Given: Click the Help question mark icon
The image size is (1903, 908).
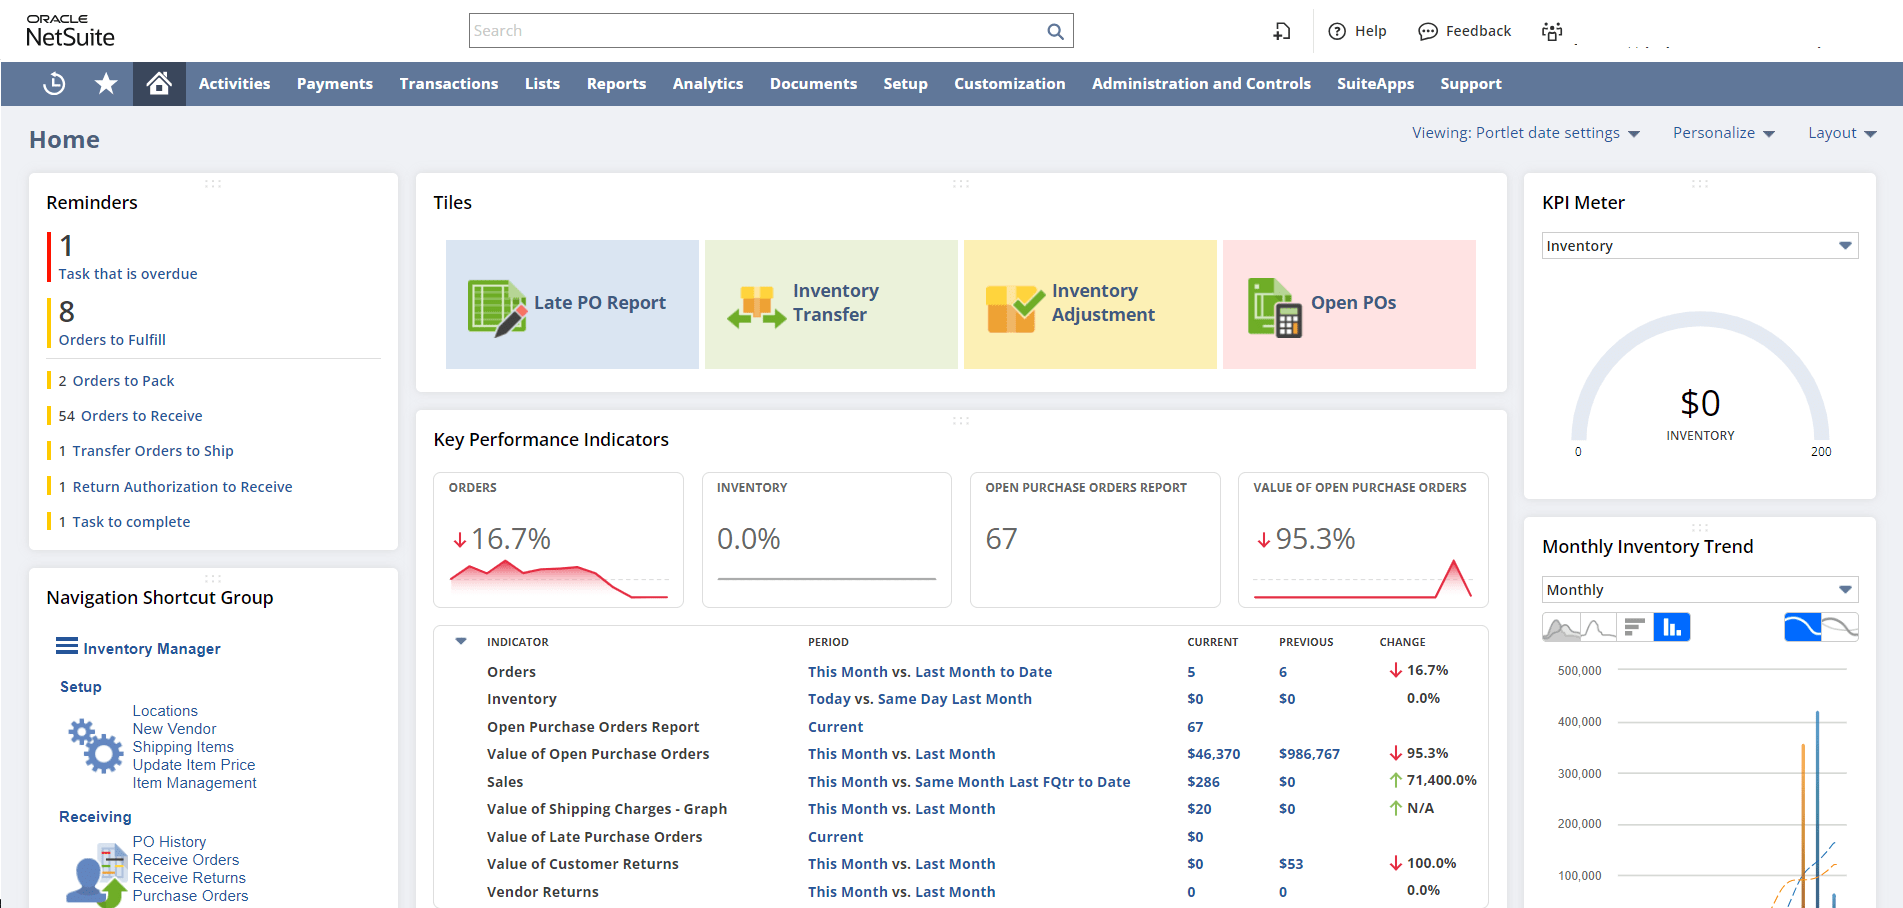Looking at the screenshot, I should pyautogui.click(x=1337, y=31).
